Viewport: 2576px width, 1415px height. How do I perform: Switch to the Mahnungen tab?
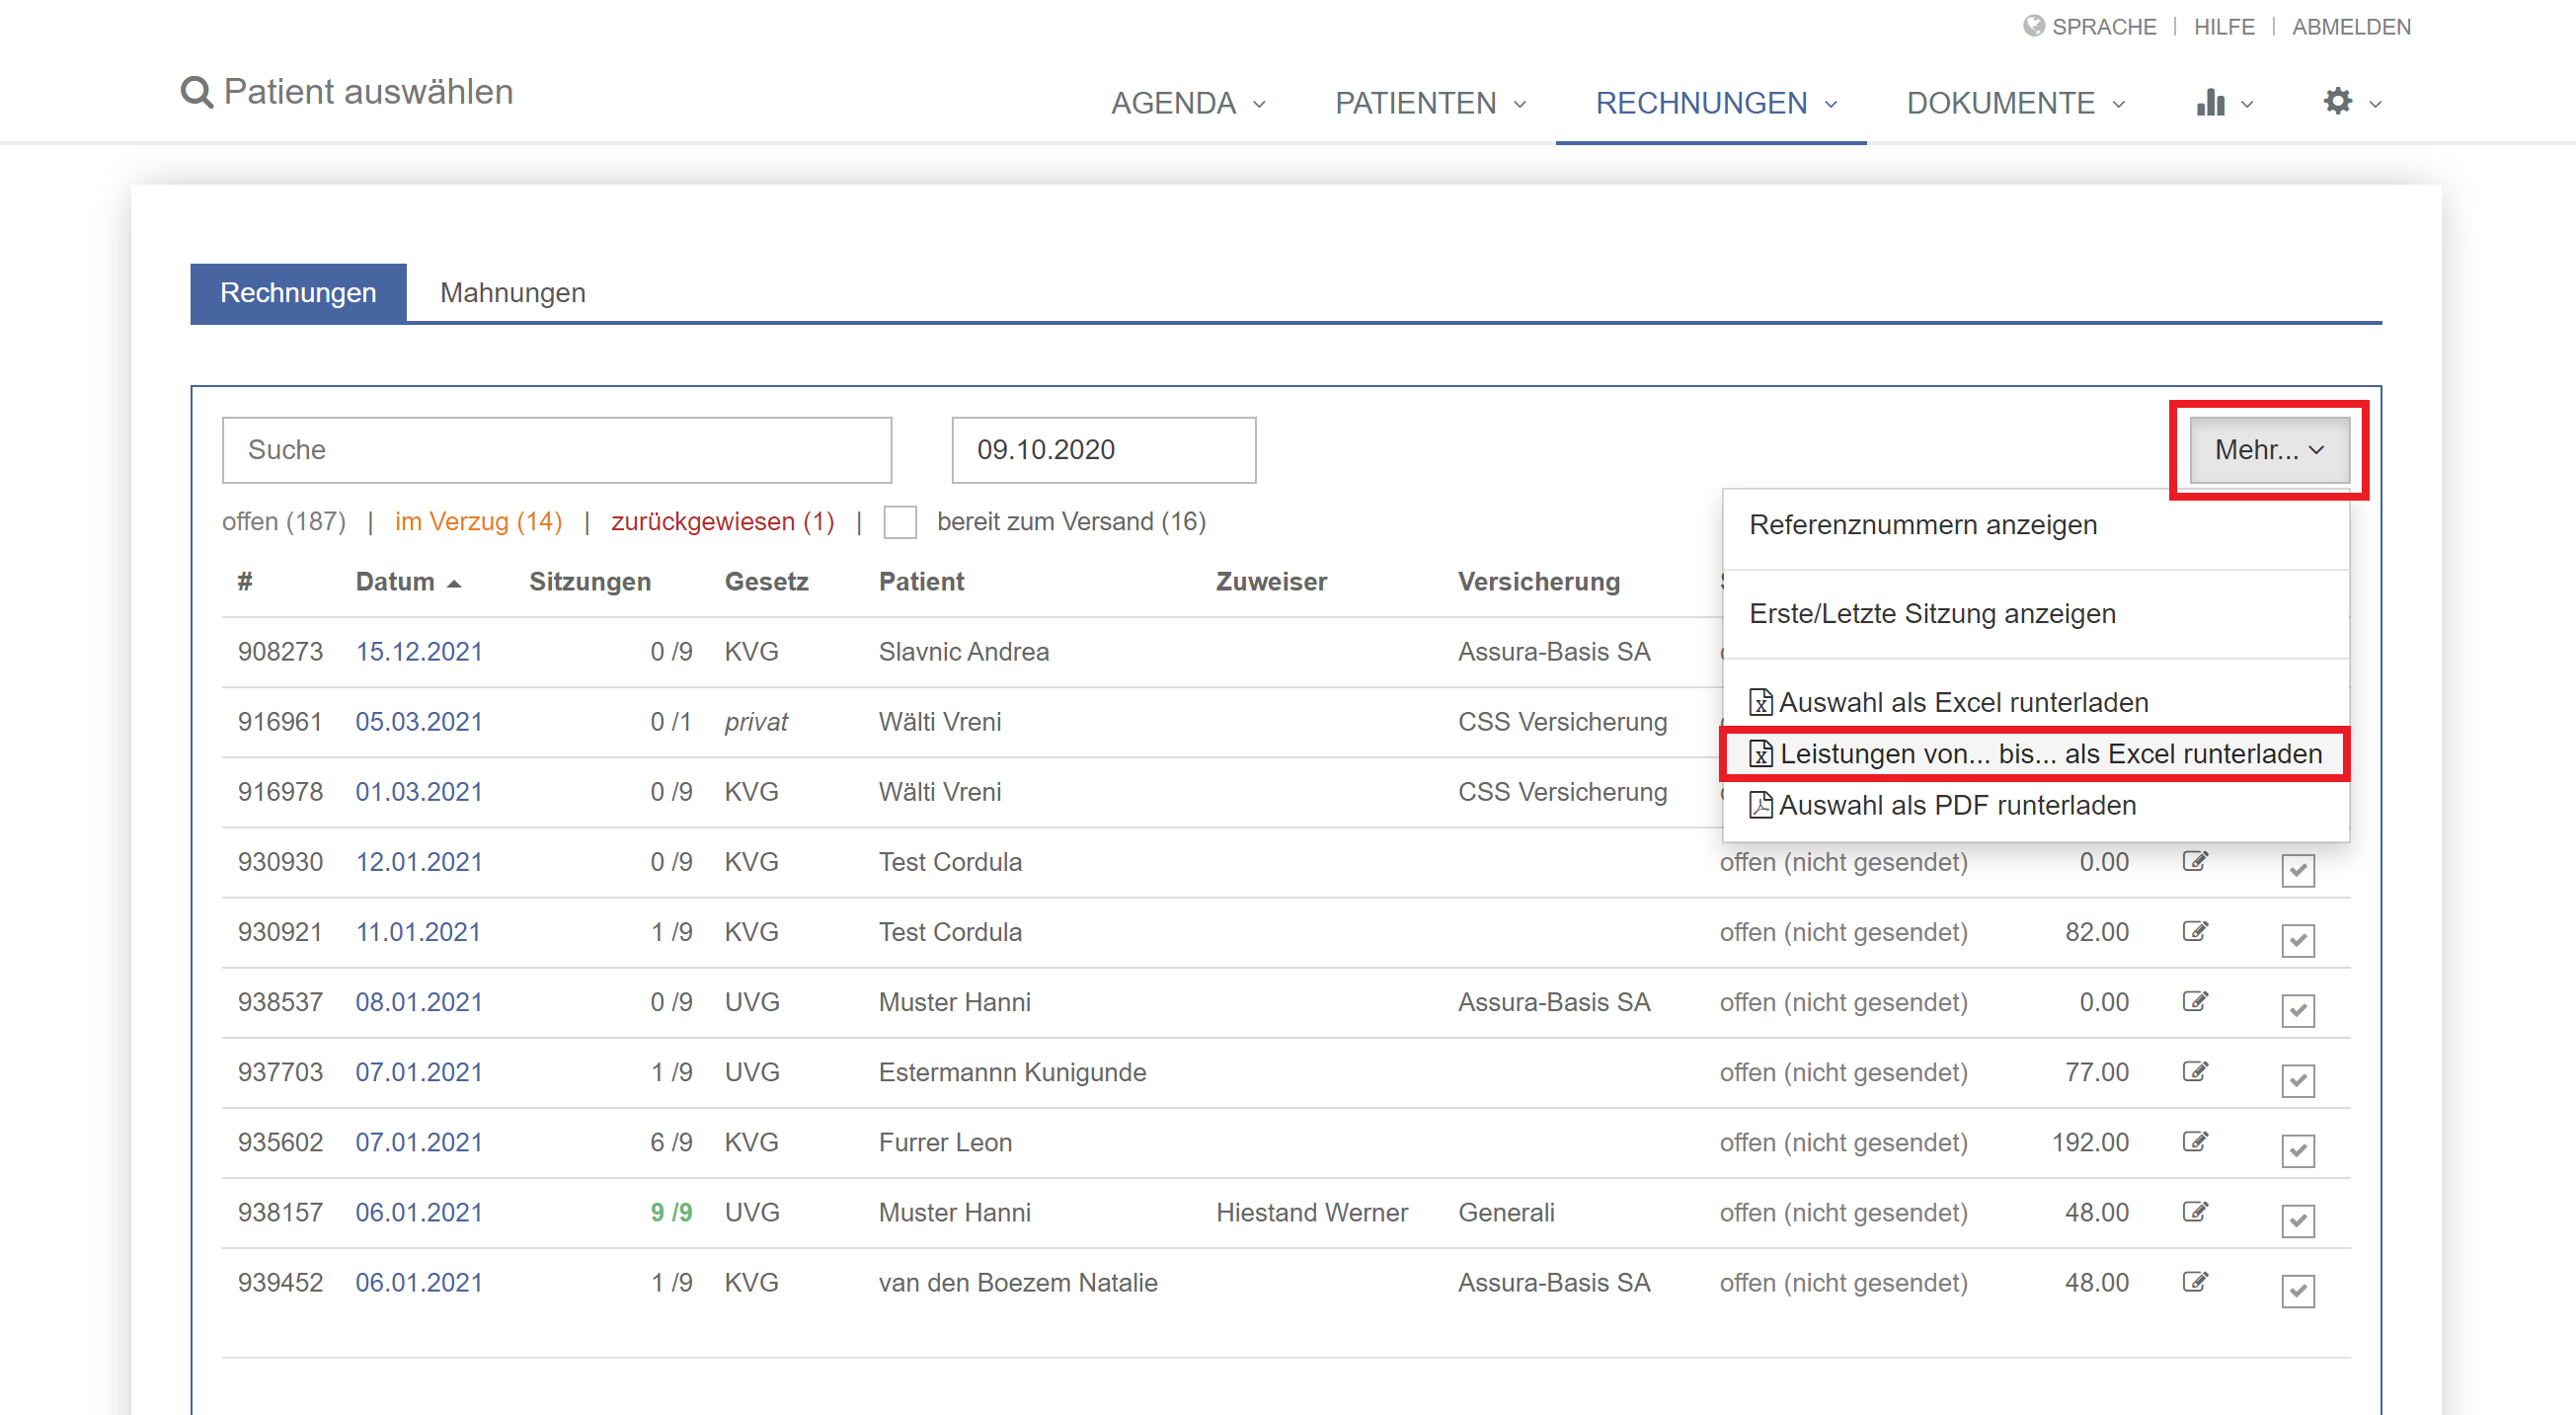click(x=513, y=292)
